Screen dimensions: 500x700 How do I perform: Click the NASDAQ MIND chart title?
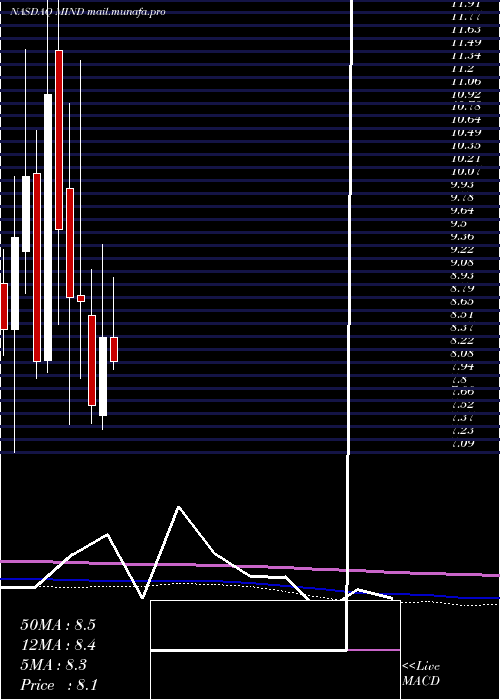pyautogui.click(x=88, y=12)
